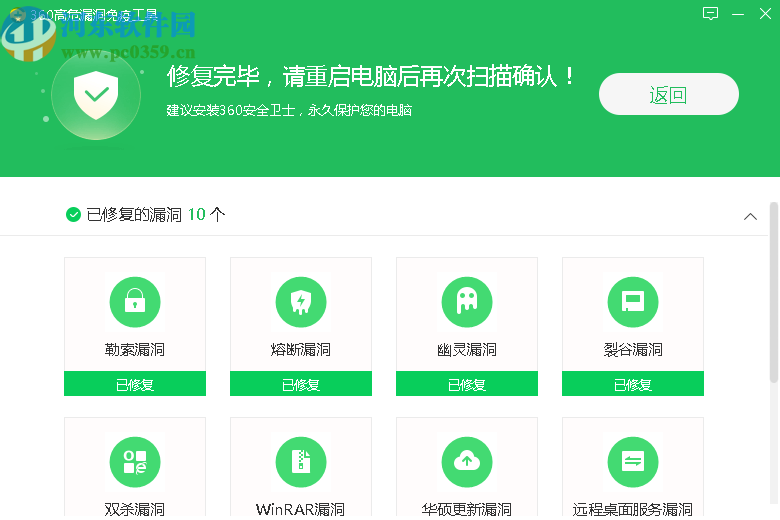Select the 远程桌面服务漏洞 arrows icon
The width and height of the screenshot is (780, 520).
tap(633, 462)
